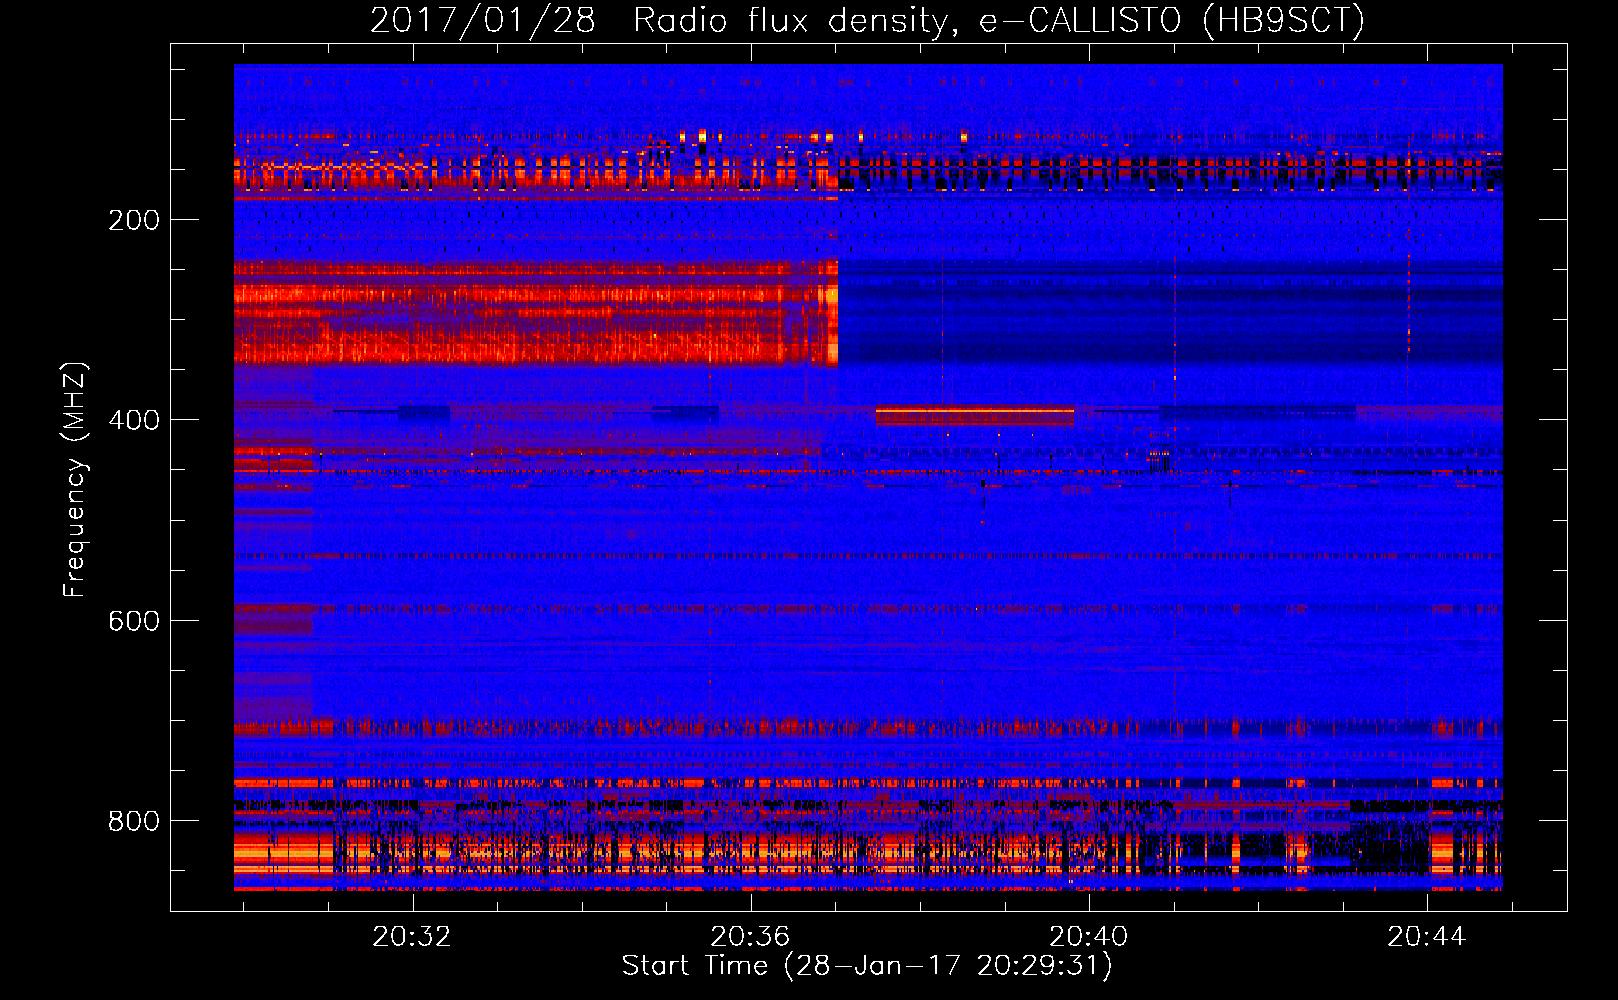1618x1000 pixels.
Task: Click the 20:32 time tick label
Action: (412, 936)
